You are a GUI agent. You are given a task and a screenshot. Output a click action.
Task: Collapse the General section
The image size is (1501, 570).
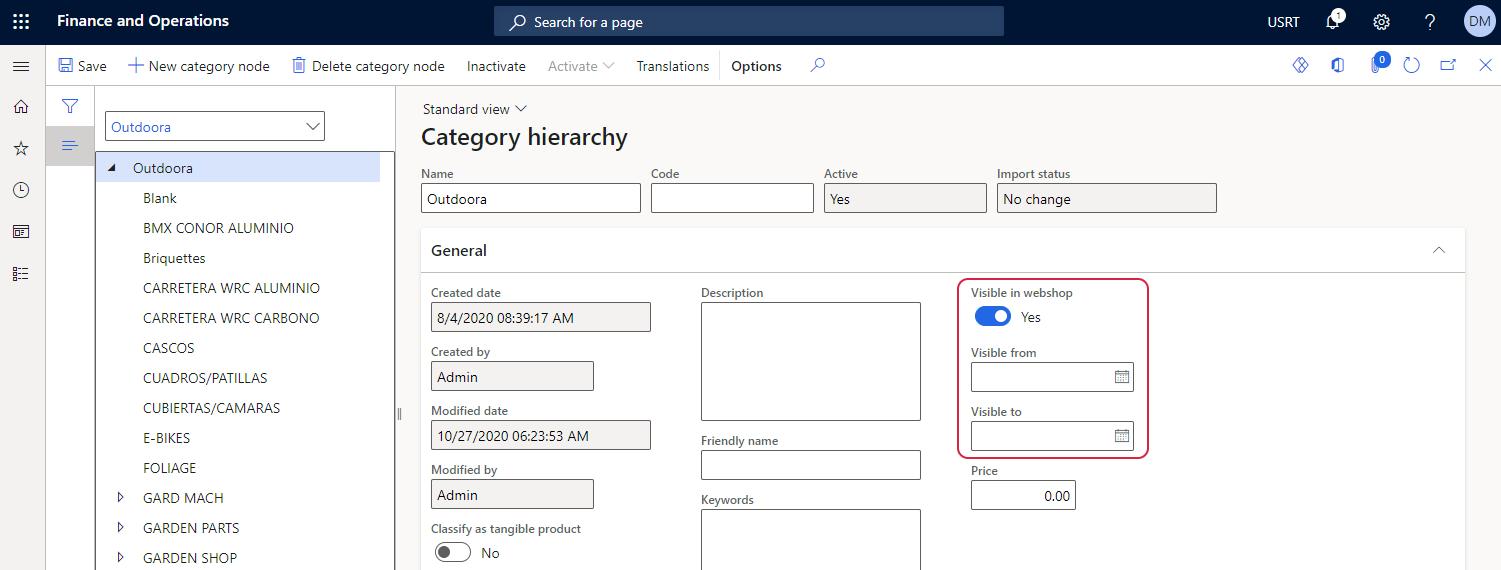[x=1438, y=251]
